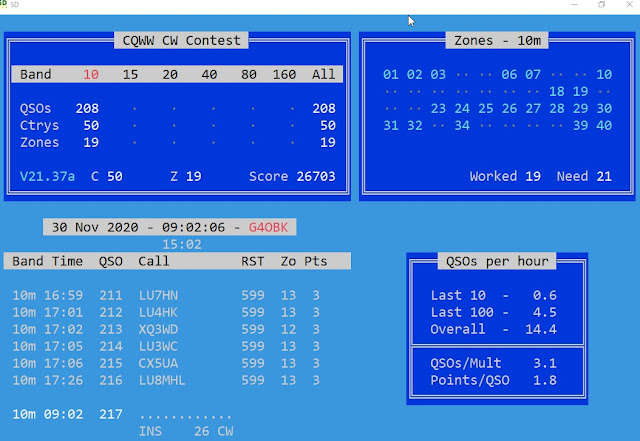This screenshot has height=441, width=640.
Task: Click zone 27 in Zones panel
Action: pos(533,108)
